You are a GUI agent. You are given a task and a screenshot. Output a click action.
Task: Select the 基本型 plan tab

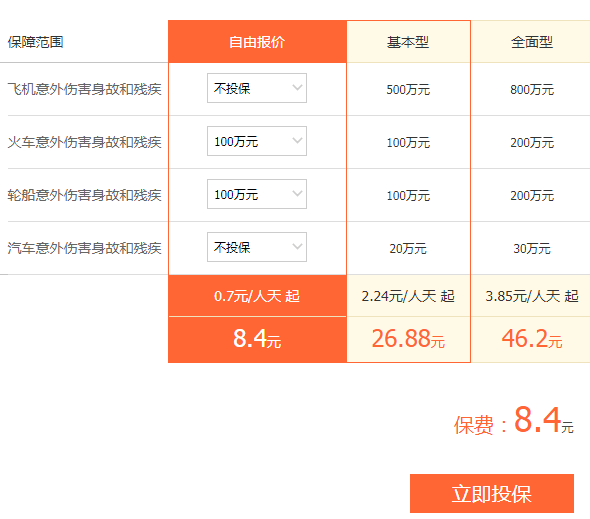[x=408, y=42]
